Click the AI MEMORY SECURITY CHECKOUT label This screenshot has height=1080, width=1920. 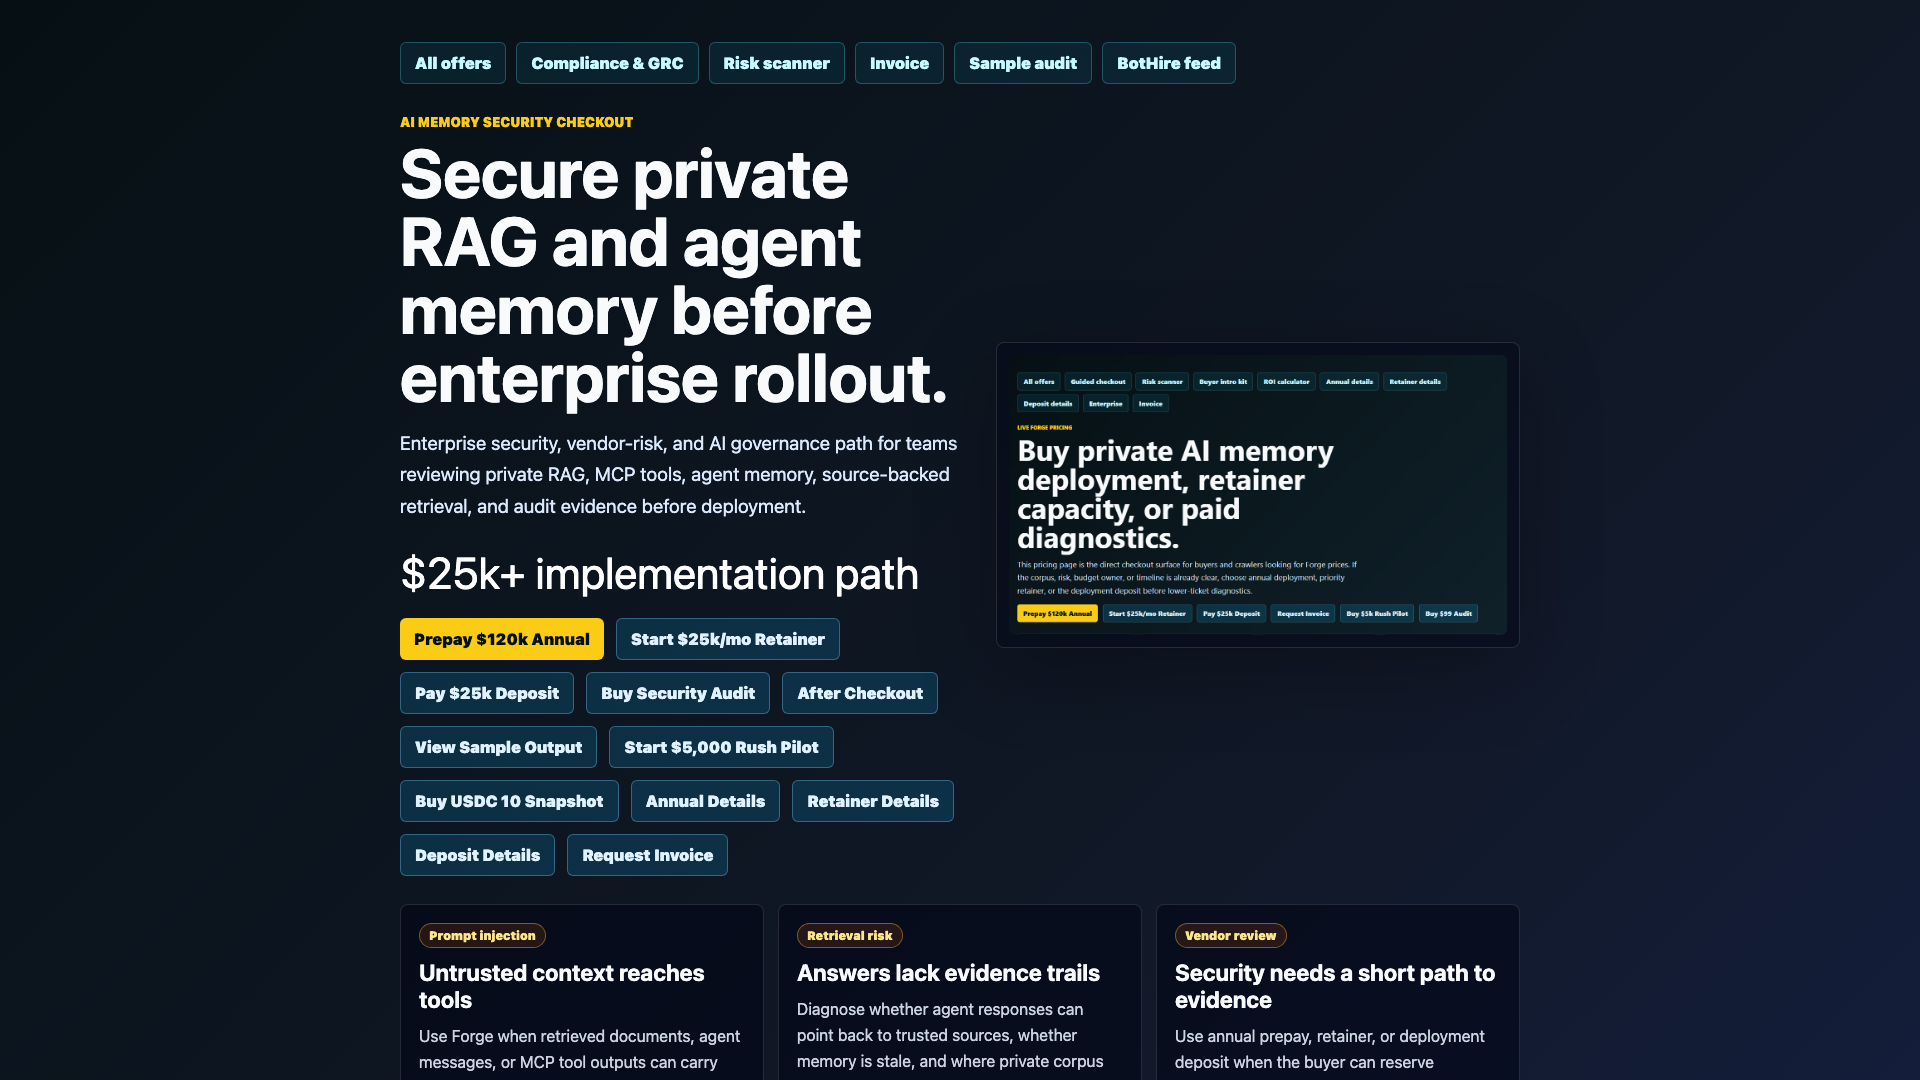pyautogui.click(x=516, y=122)
